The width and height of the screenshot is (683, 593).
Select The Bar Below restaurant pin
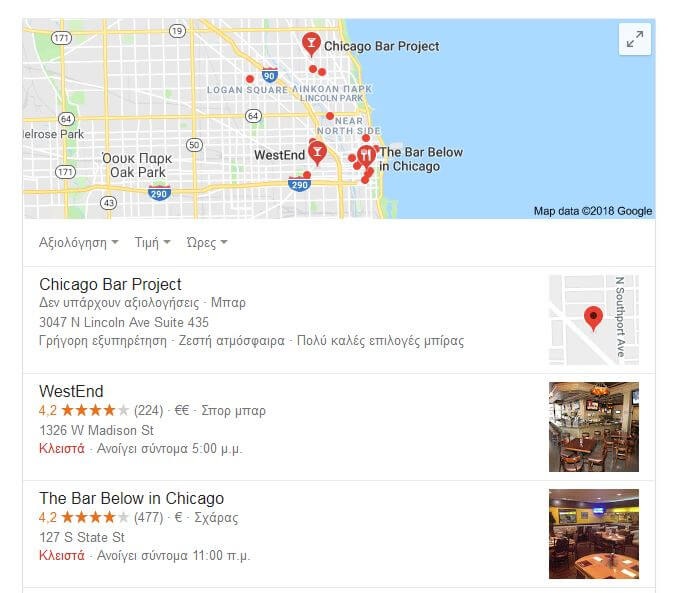[x=366, y=155]
